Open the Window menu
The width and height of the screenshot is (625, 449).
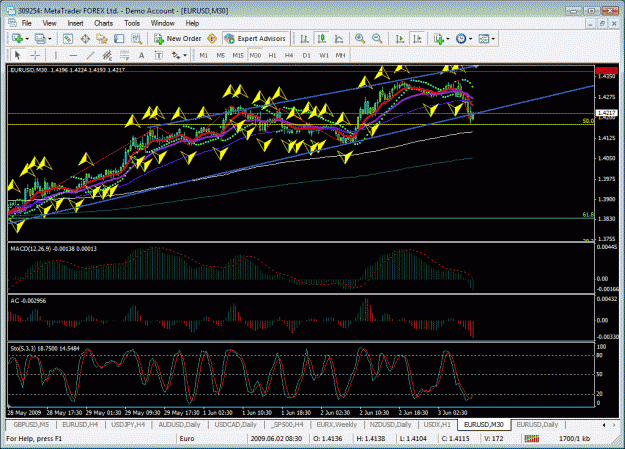[163, 23]
